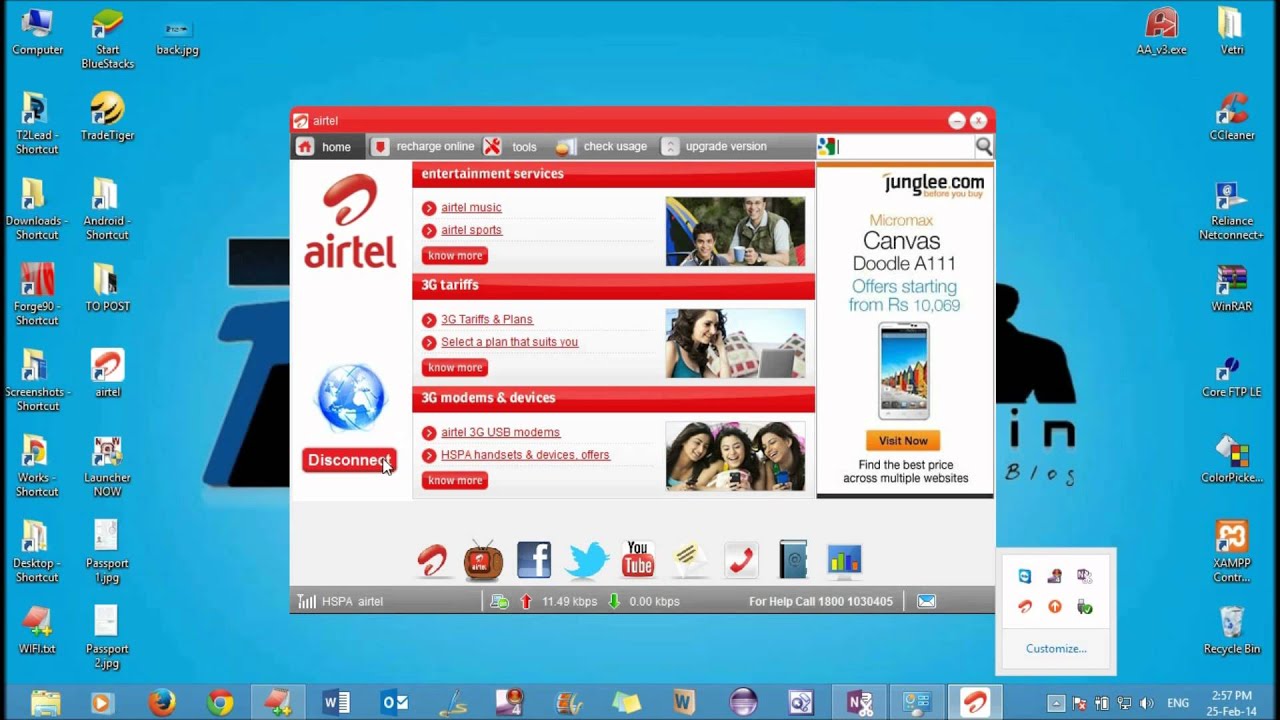1280x720 pixels.
Task: Click the safely remove hardware tray icon
Action: point(1085,607)
